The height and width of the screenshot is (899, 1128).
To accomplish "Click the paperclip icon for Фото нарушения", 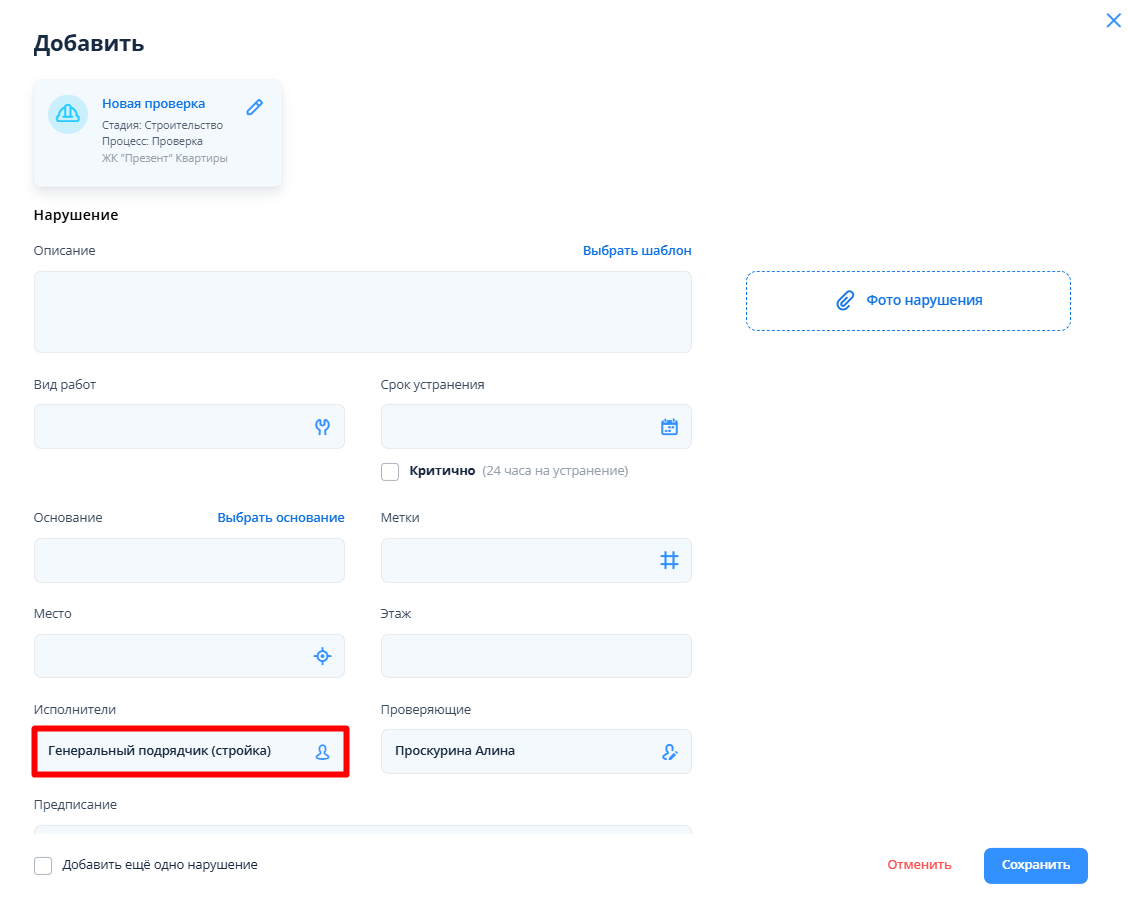I will point(845,300).
